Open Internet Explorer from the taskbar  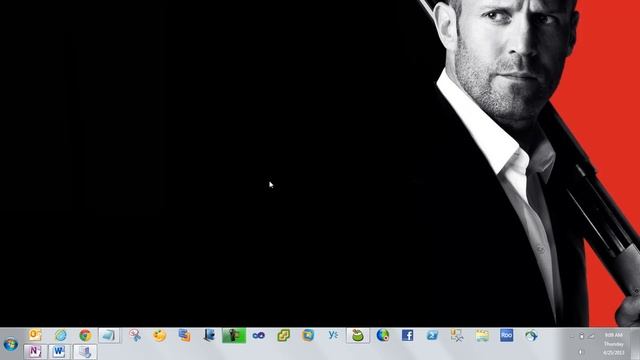pyautogui.click(x=60, y=336)
